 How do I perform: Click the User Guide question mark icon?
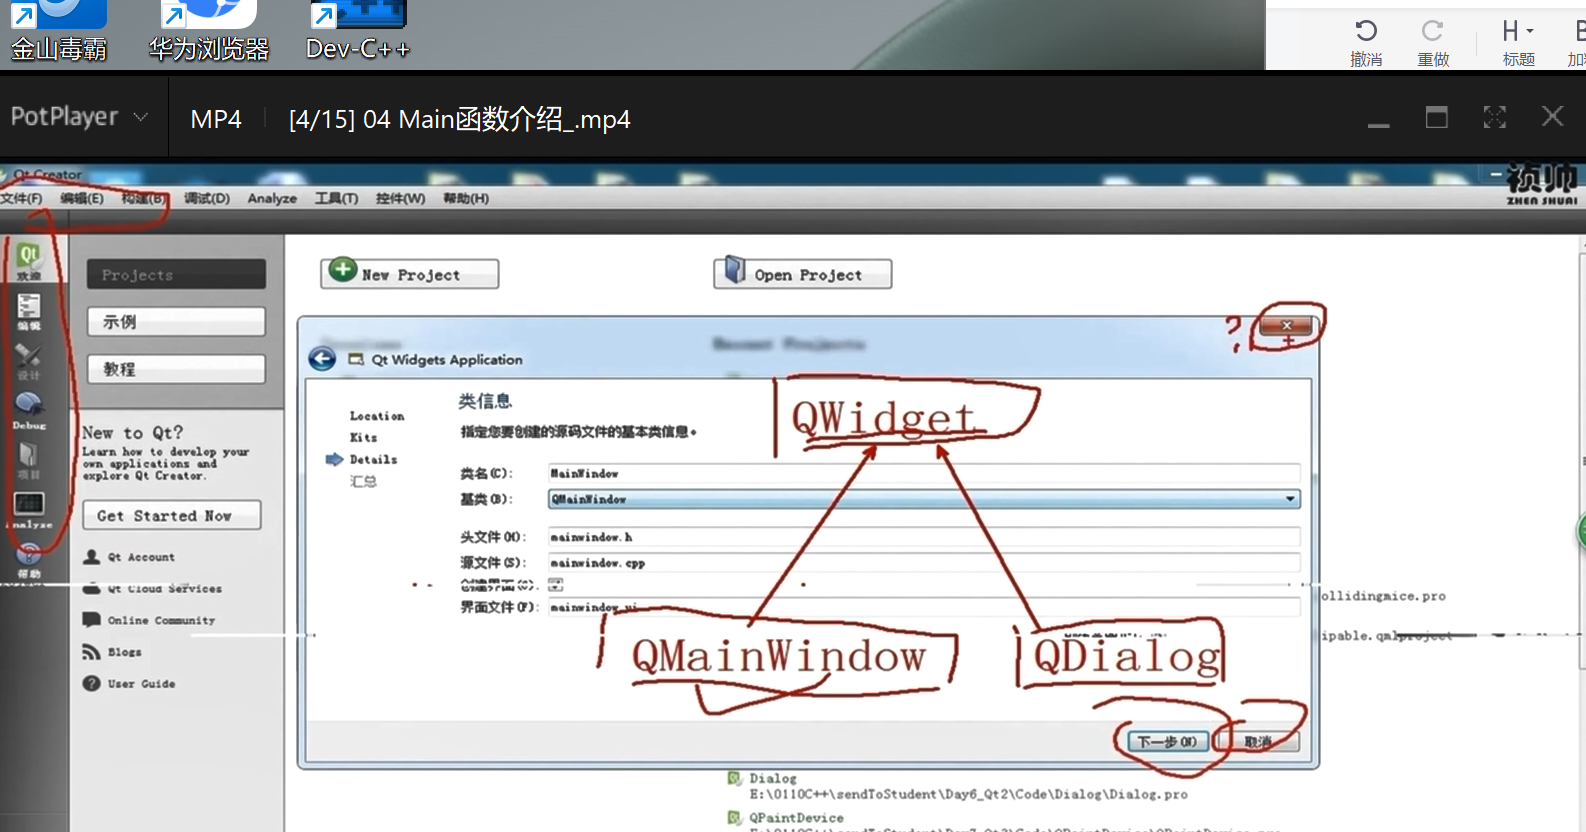[92, 684]
